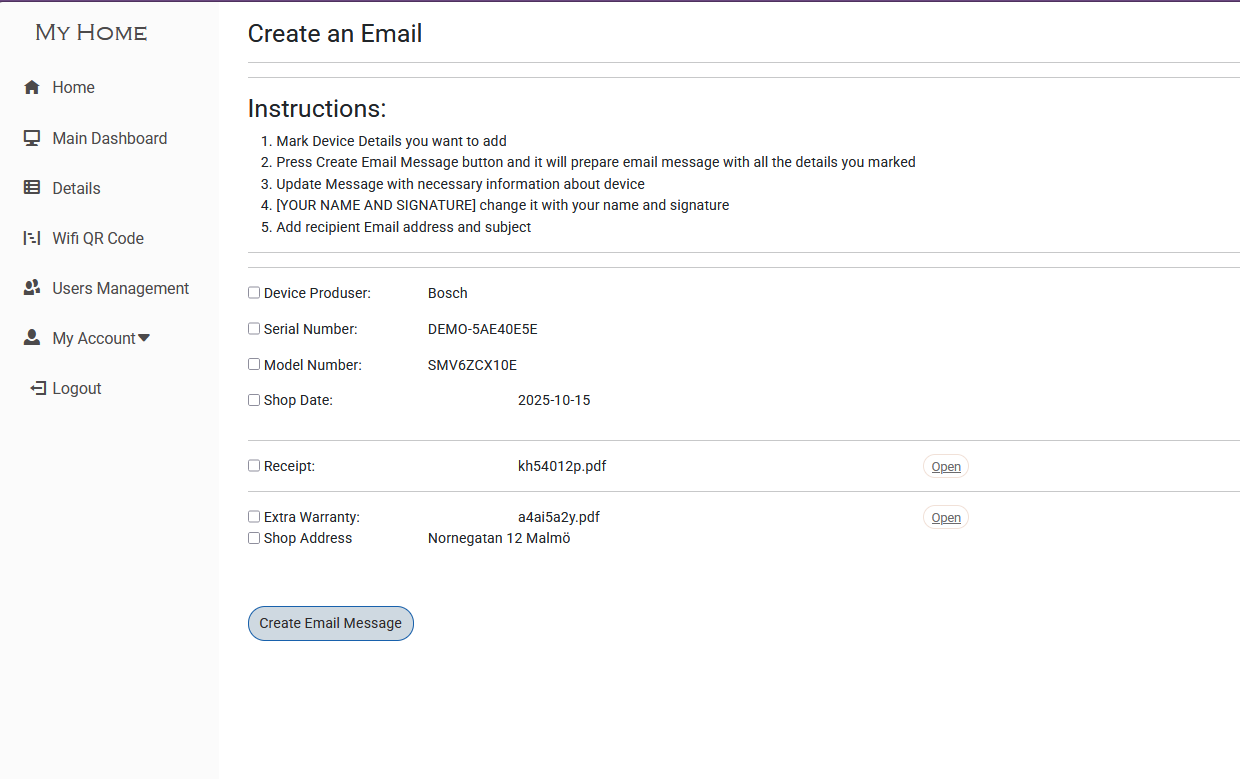
Task: Click the Wifi QR Code icon
Action: [32, 238]
